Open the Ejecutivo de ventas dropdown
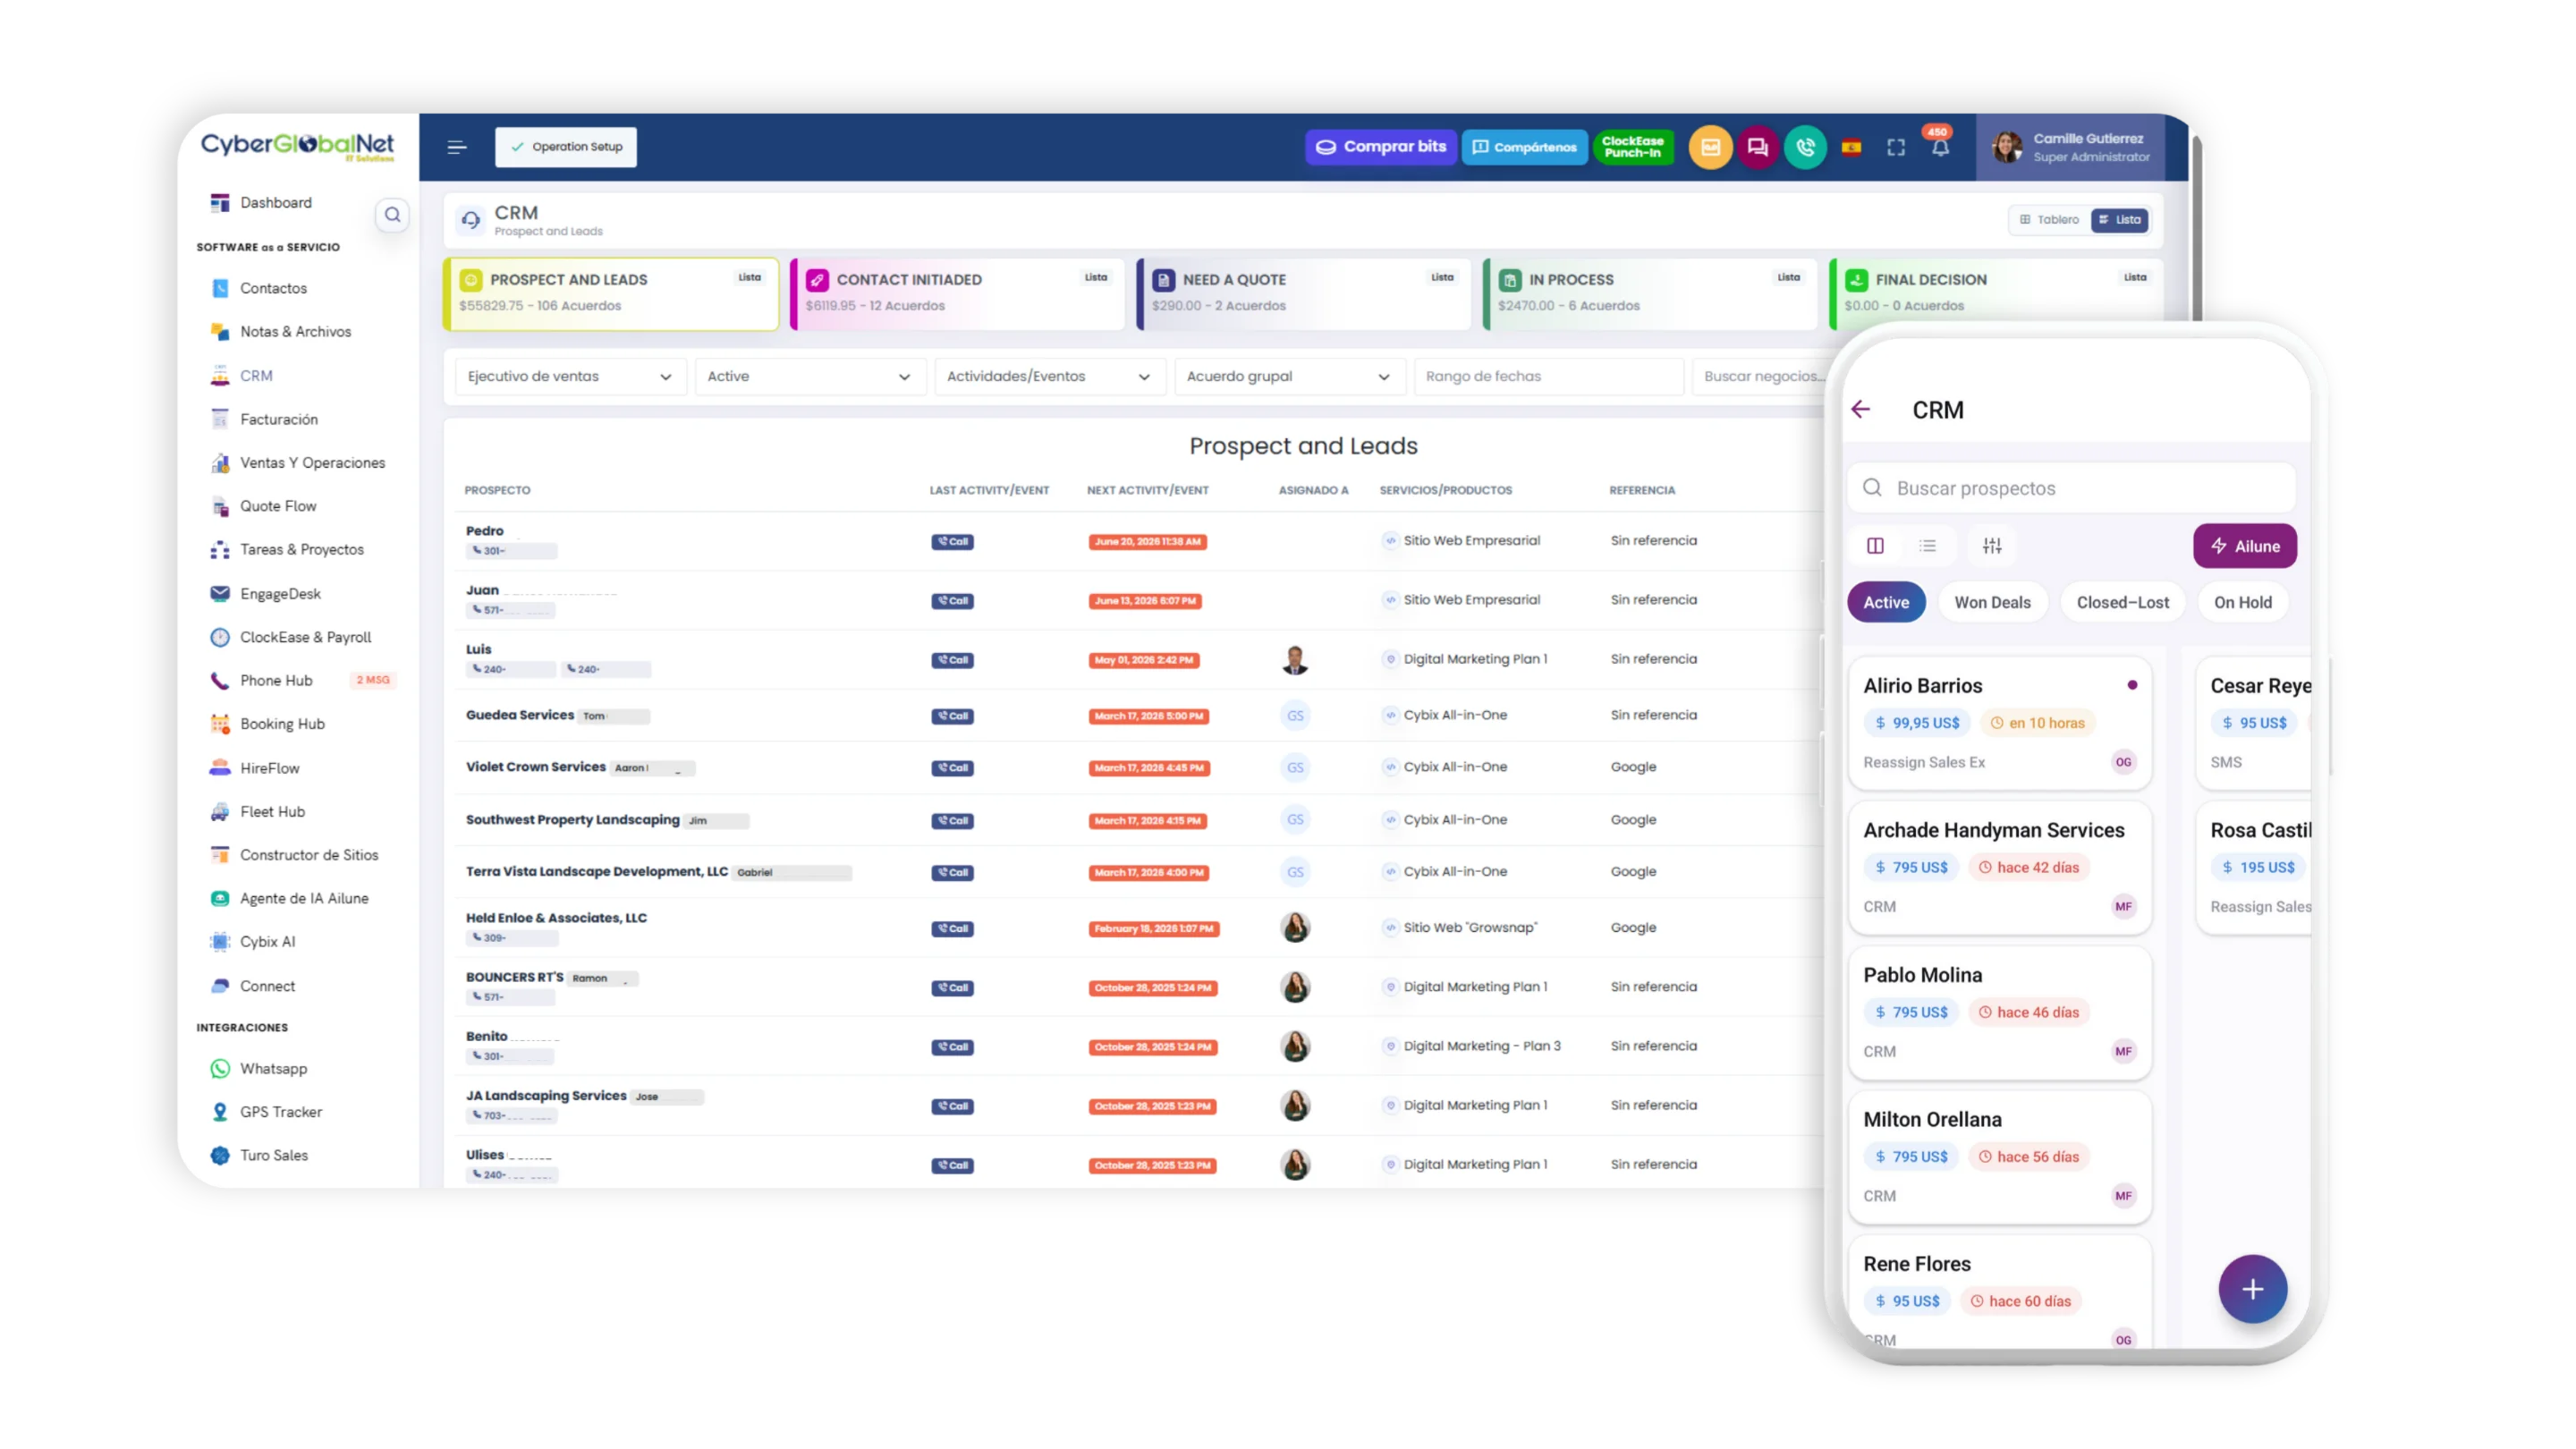 pos(570,376)
